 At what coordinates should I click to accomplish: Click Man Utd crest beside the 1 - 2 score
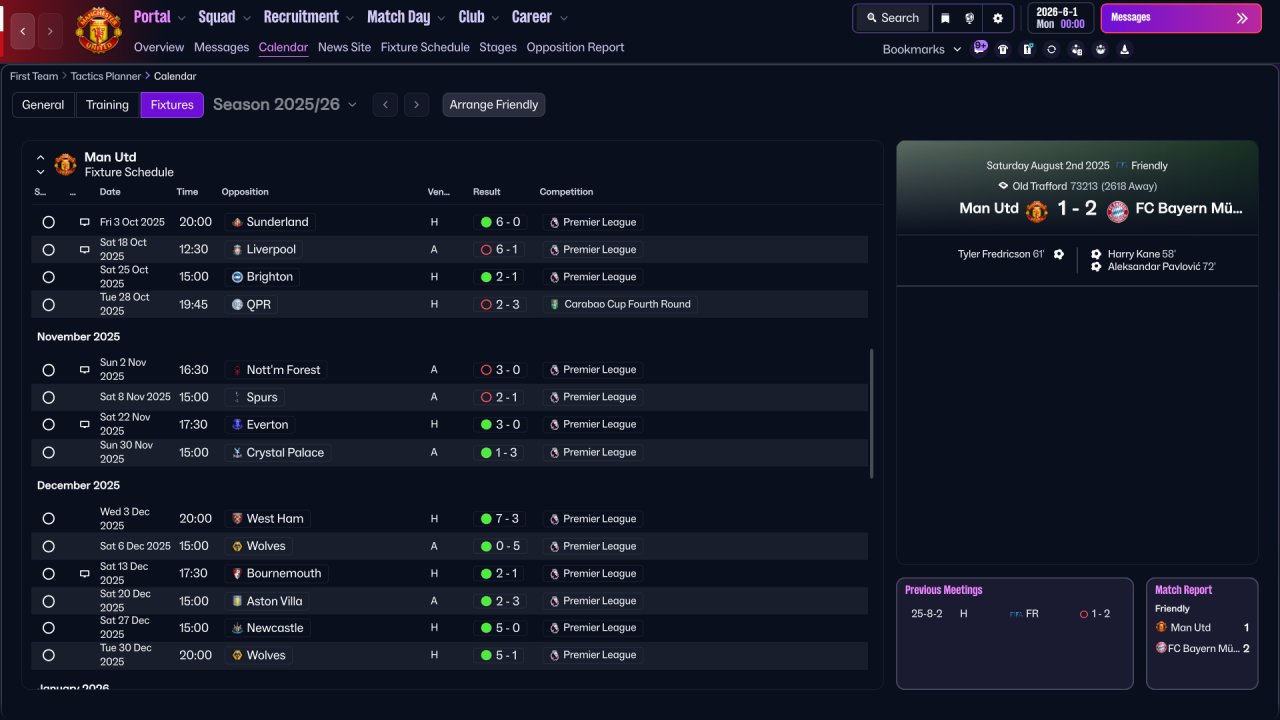point(1036,211)
